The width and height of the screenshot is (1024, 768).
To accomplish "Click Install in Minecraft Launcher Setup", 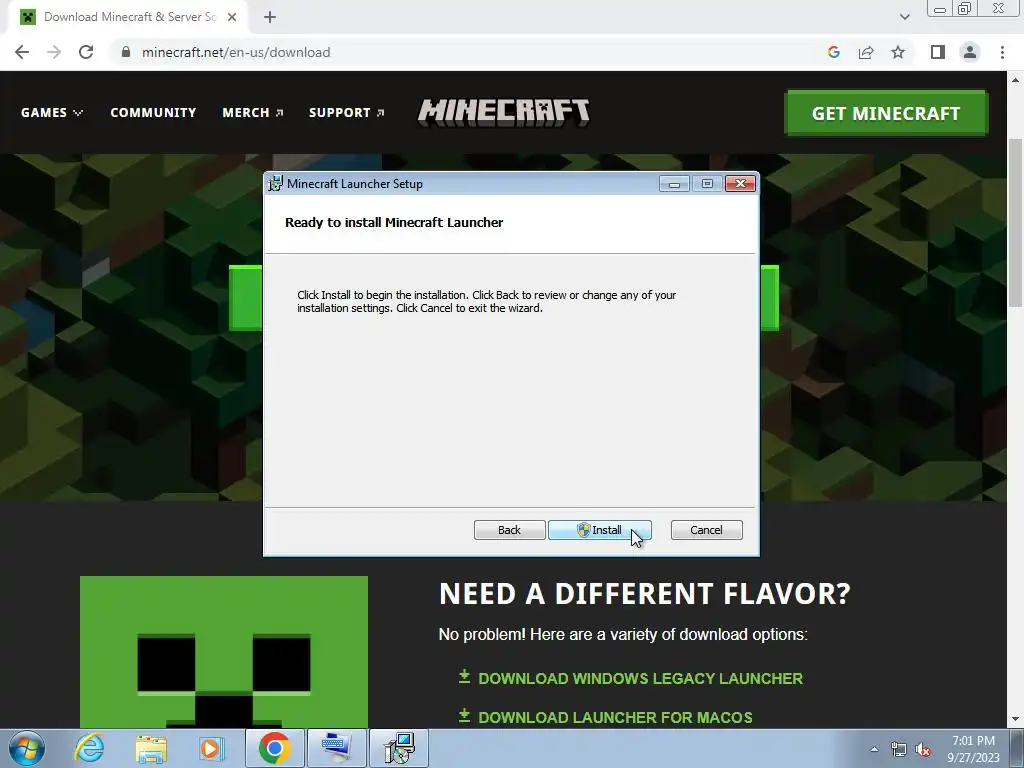I will tap(600, 530).
